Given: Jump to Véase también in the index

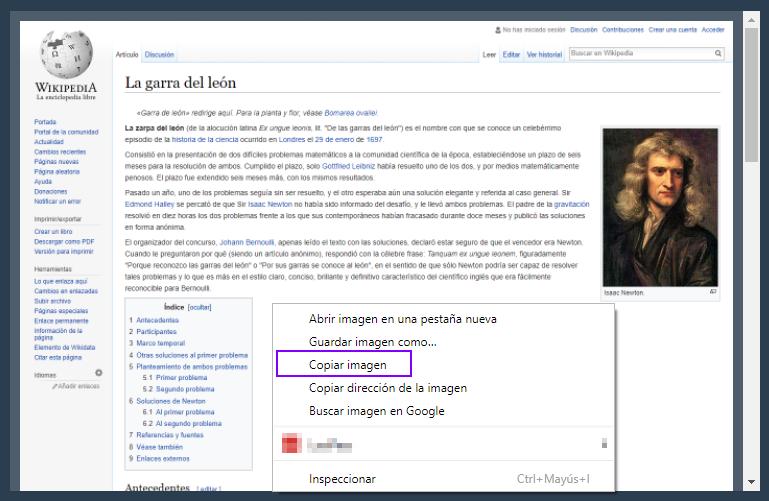Looking at the screenshot, I should pyautogui.click(x=159, y=447).
